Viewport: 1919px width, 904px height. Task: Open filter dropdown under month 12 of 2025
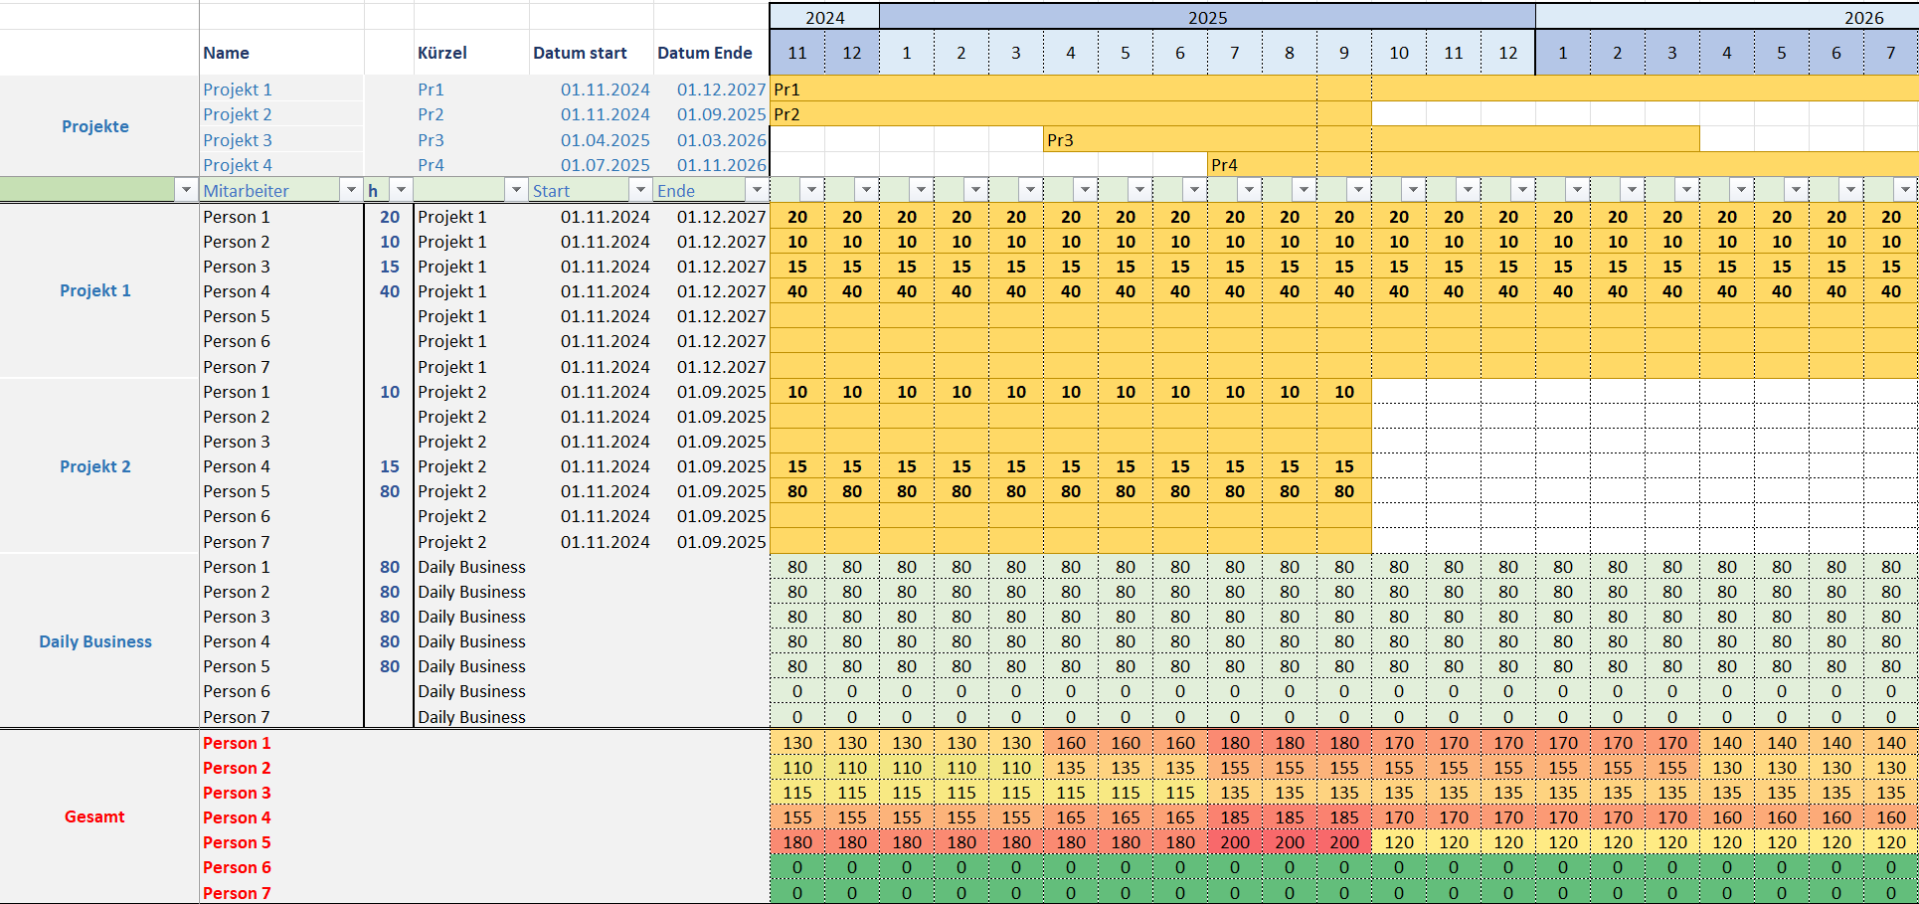click(x=1522, y=190)
